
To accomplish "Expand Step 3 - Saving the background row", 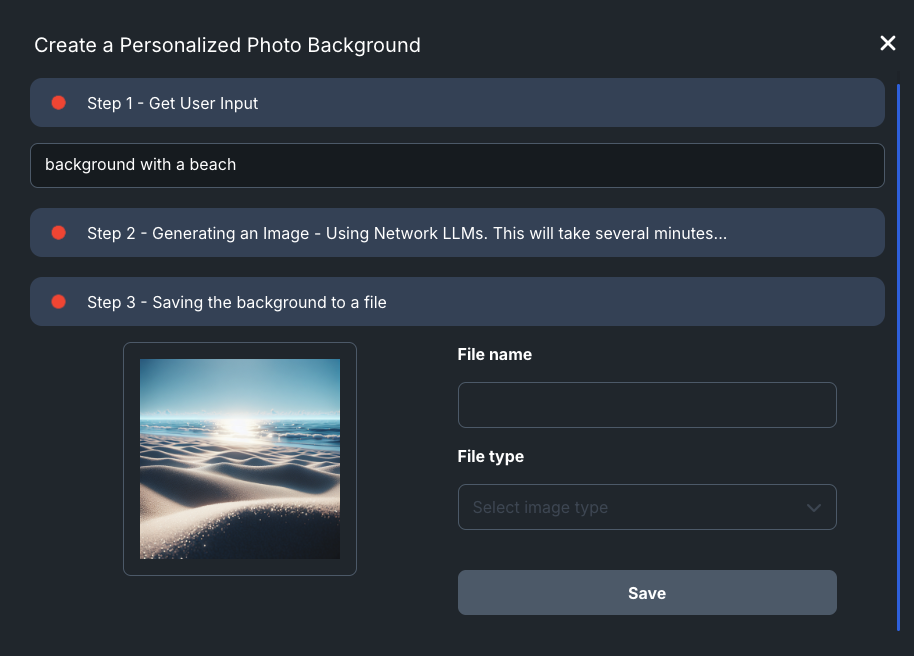I will (457, 301).
